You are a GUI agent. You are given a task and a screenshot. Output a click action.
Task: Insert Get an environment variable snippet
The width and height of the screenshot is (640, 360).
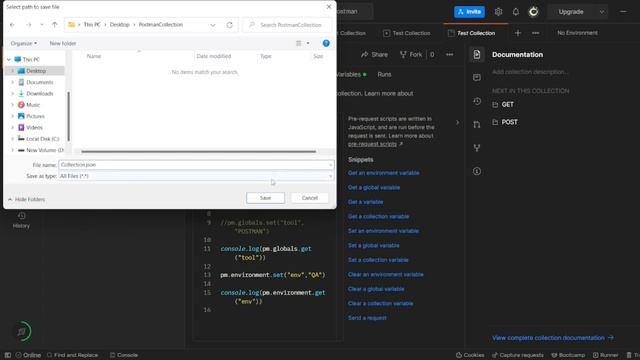pos(384,173)
